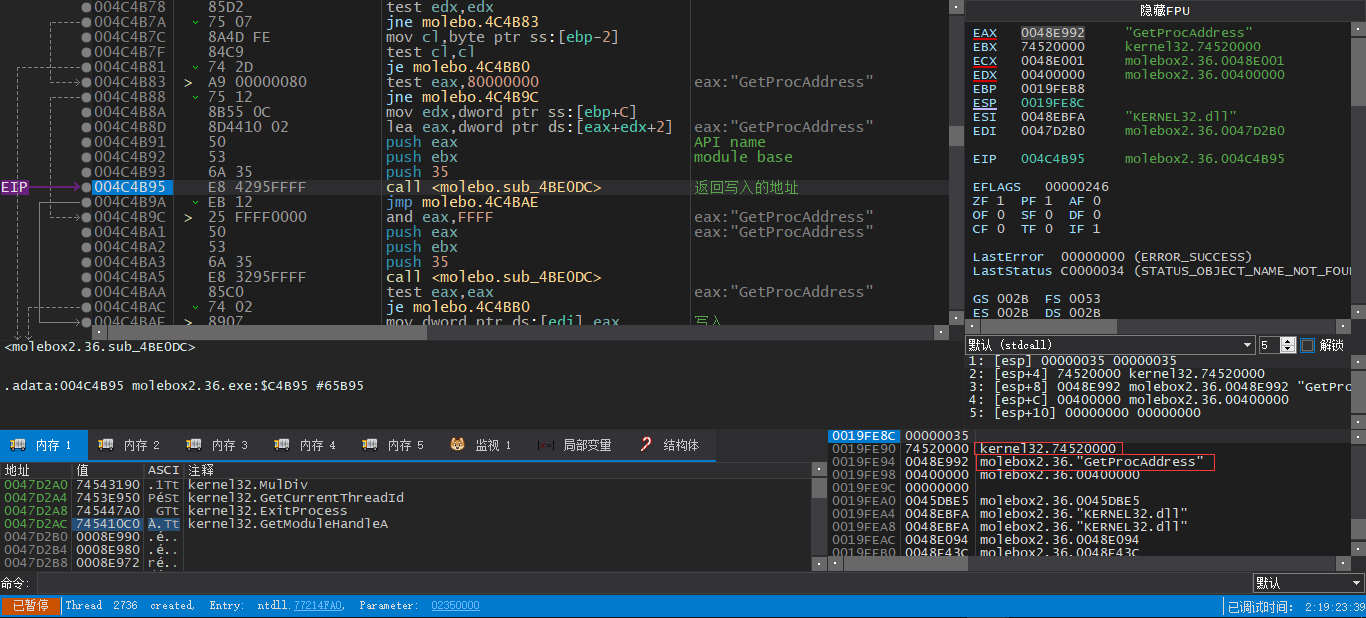Toggle breakpoint dot at address 004C4B95
The image size is (1366, 618).
pos(85,187)
